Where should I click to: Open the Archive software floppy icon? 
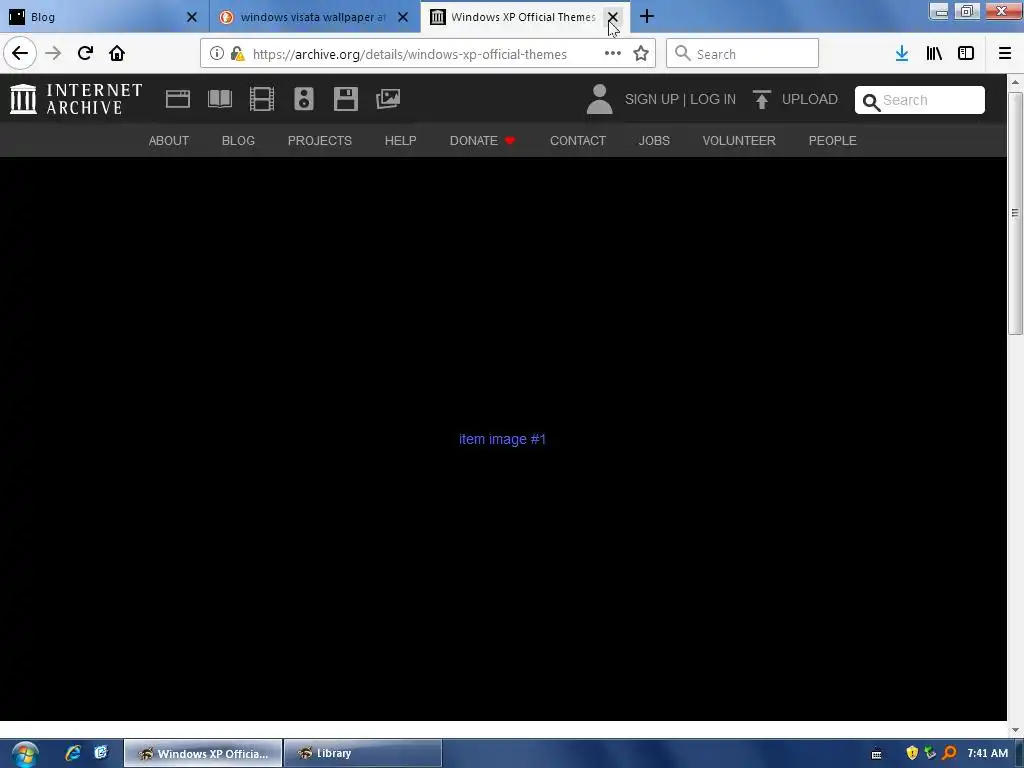click(x=345, y=99)
